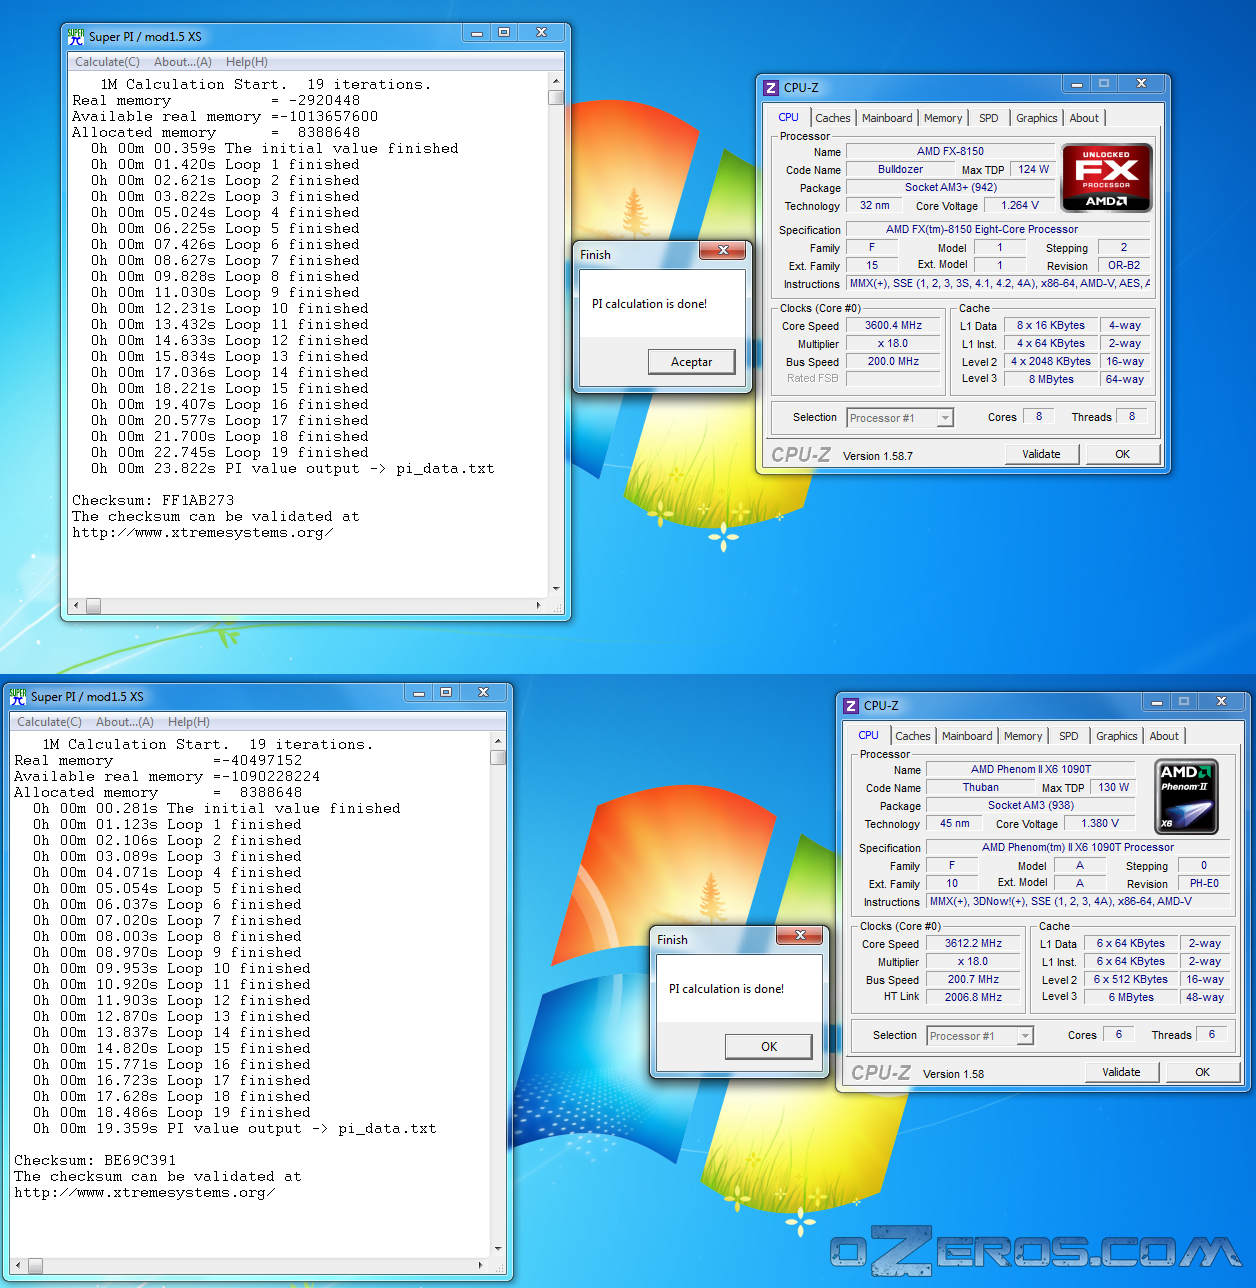
Task: Switch to the Mainboard tab in the FX-8150 CPU-Z window
Action: click(x=887, y=118)
